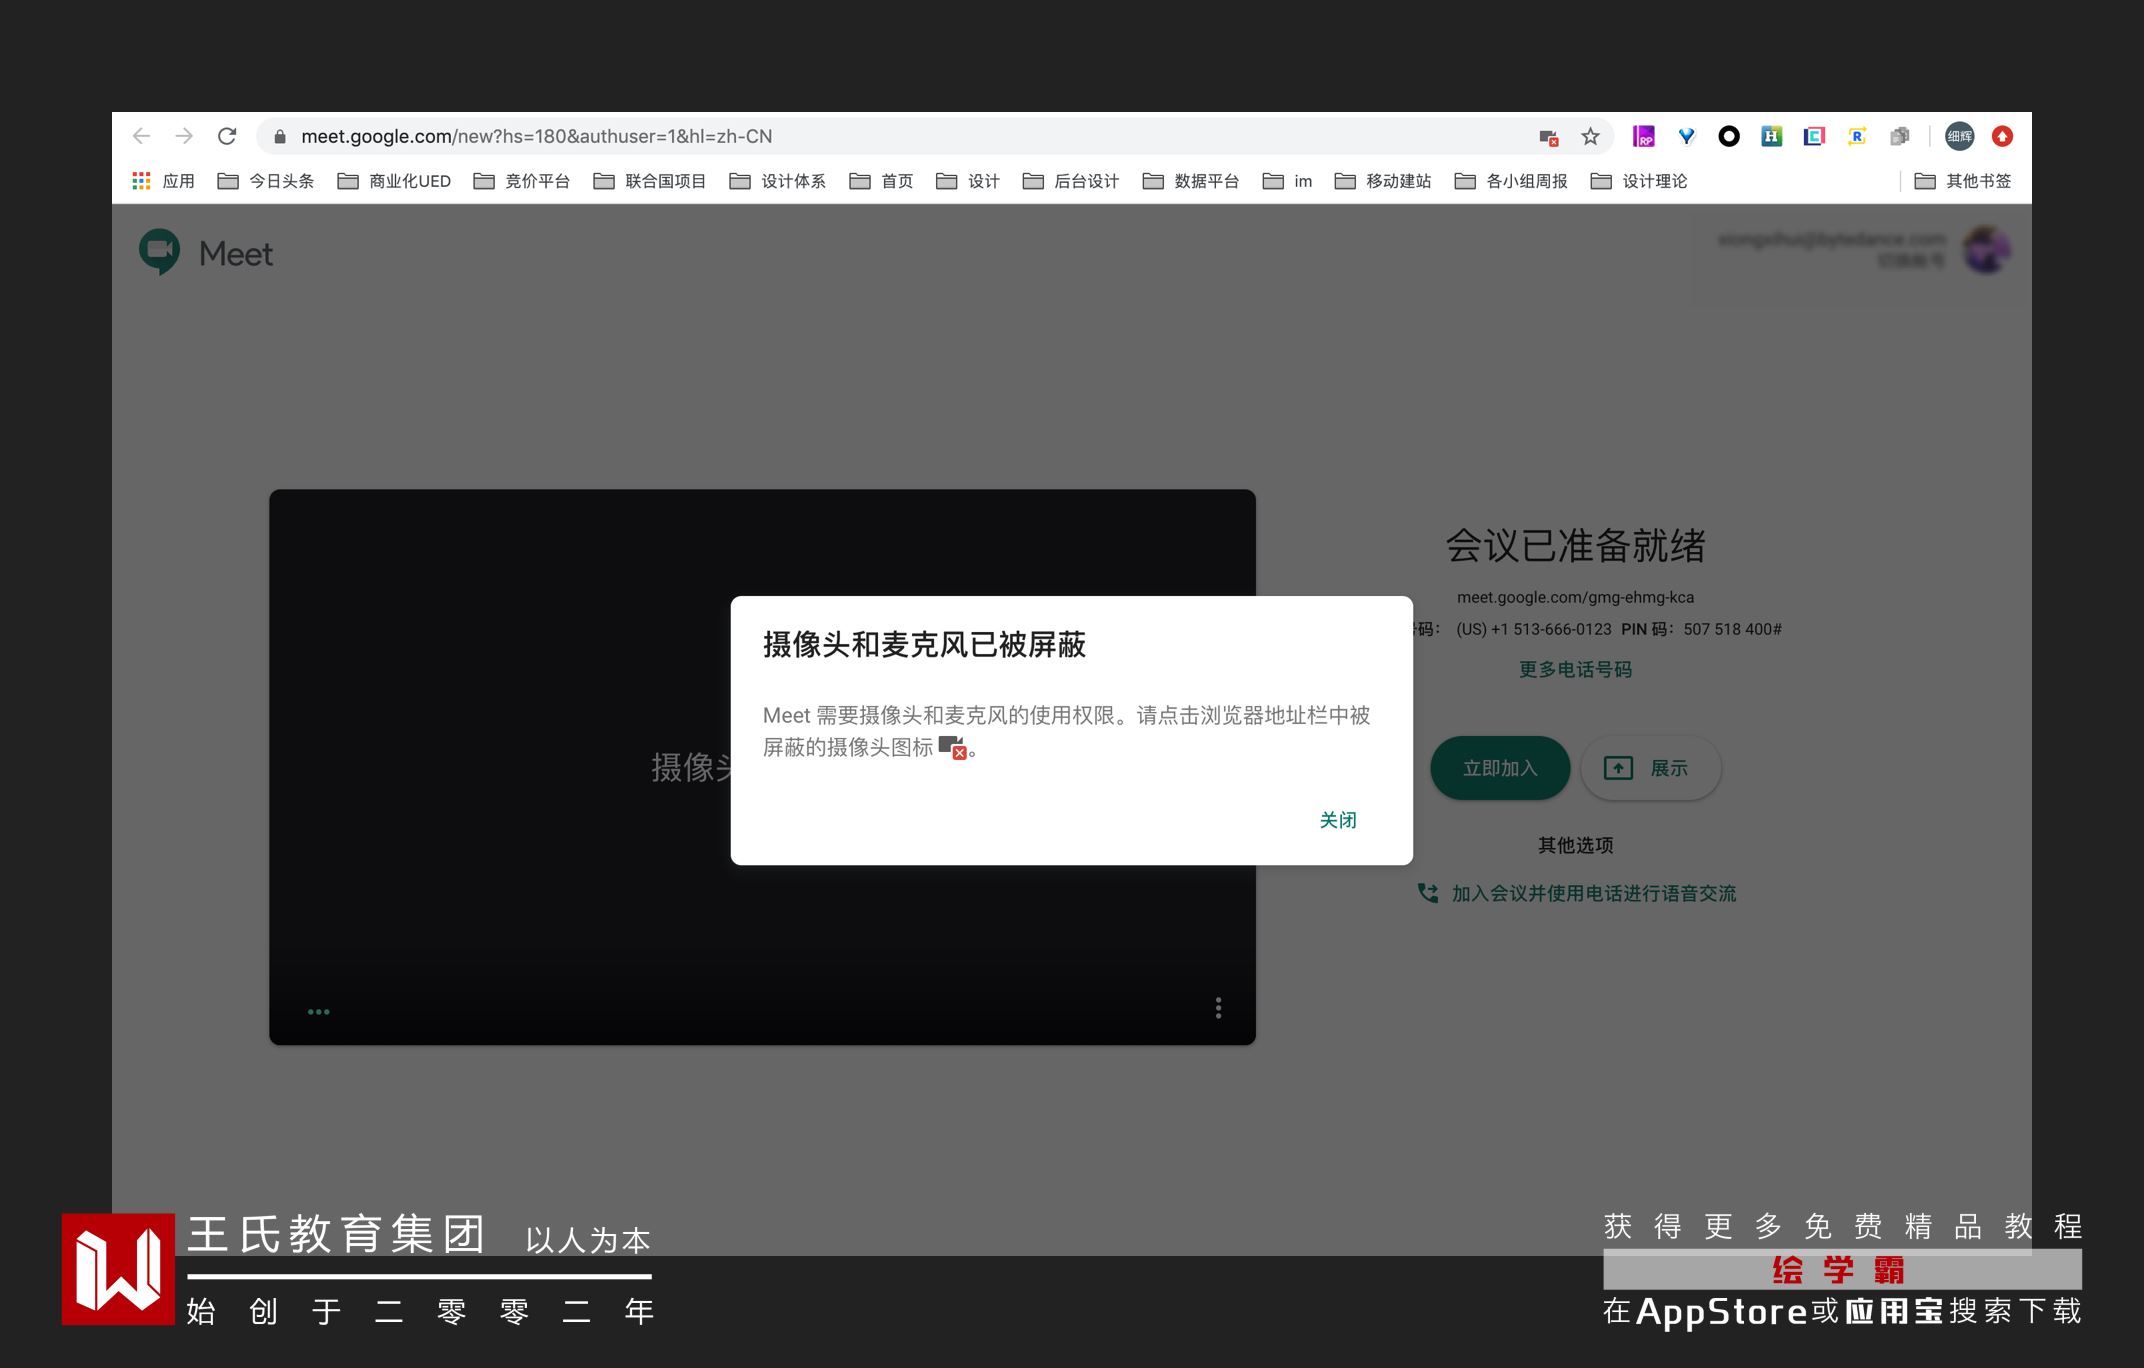Screen dimensions: 2144x1368
Task: Click the Google Meet logo
Action: (160, 252)
